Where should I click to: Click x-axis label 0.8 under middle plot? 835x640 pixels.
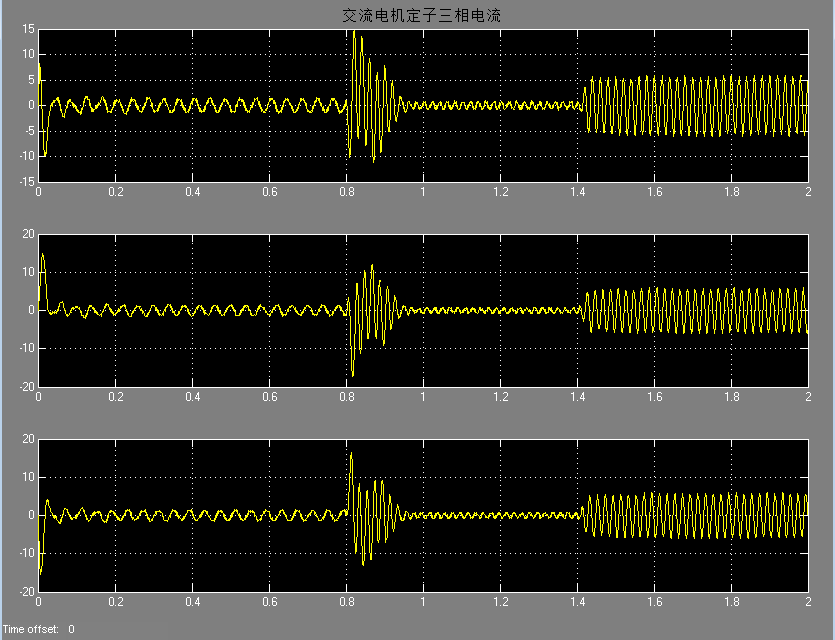coord(347,397)
